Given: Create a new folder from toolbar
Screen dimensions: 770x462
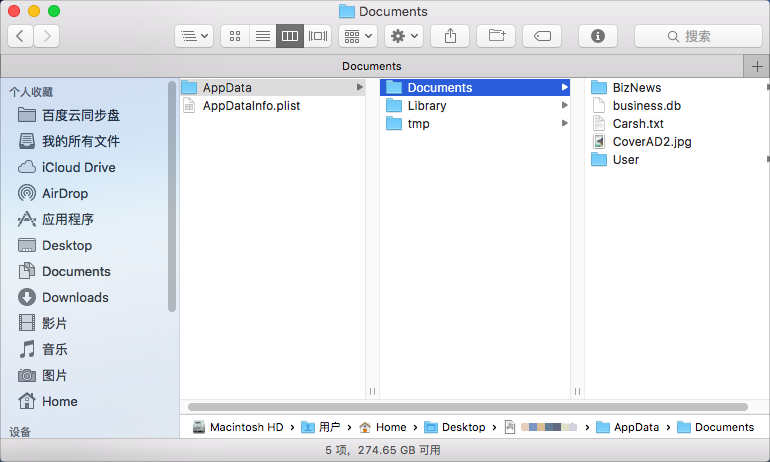Looking at the screenshot, I should point(496,36).
